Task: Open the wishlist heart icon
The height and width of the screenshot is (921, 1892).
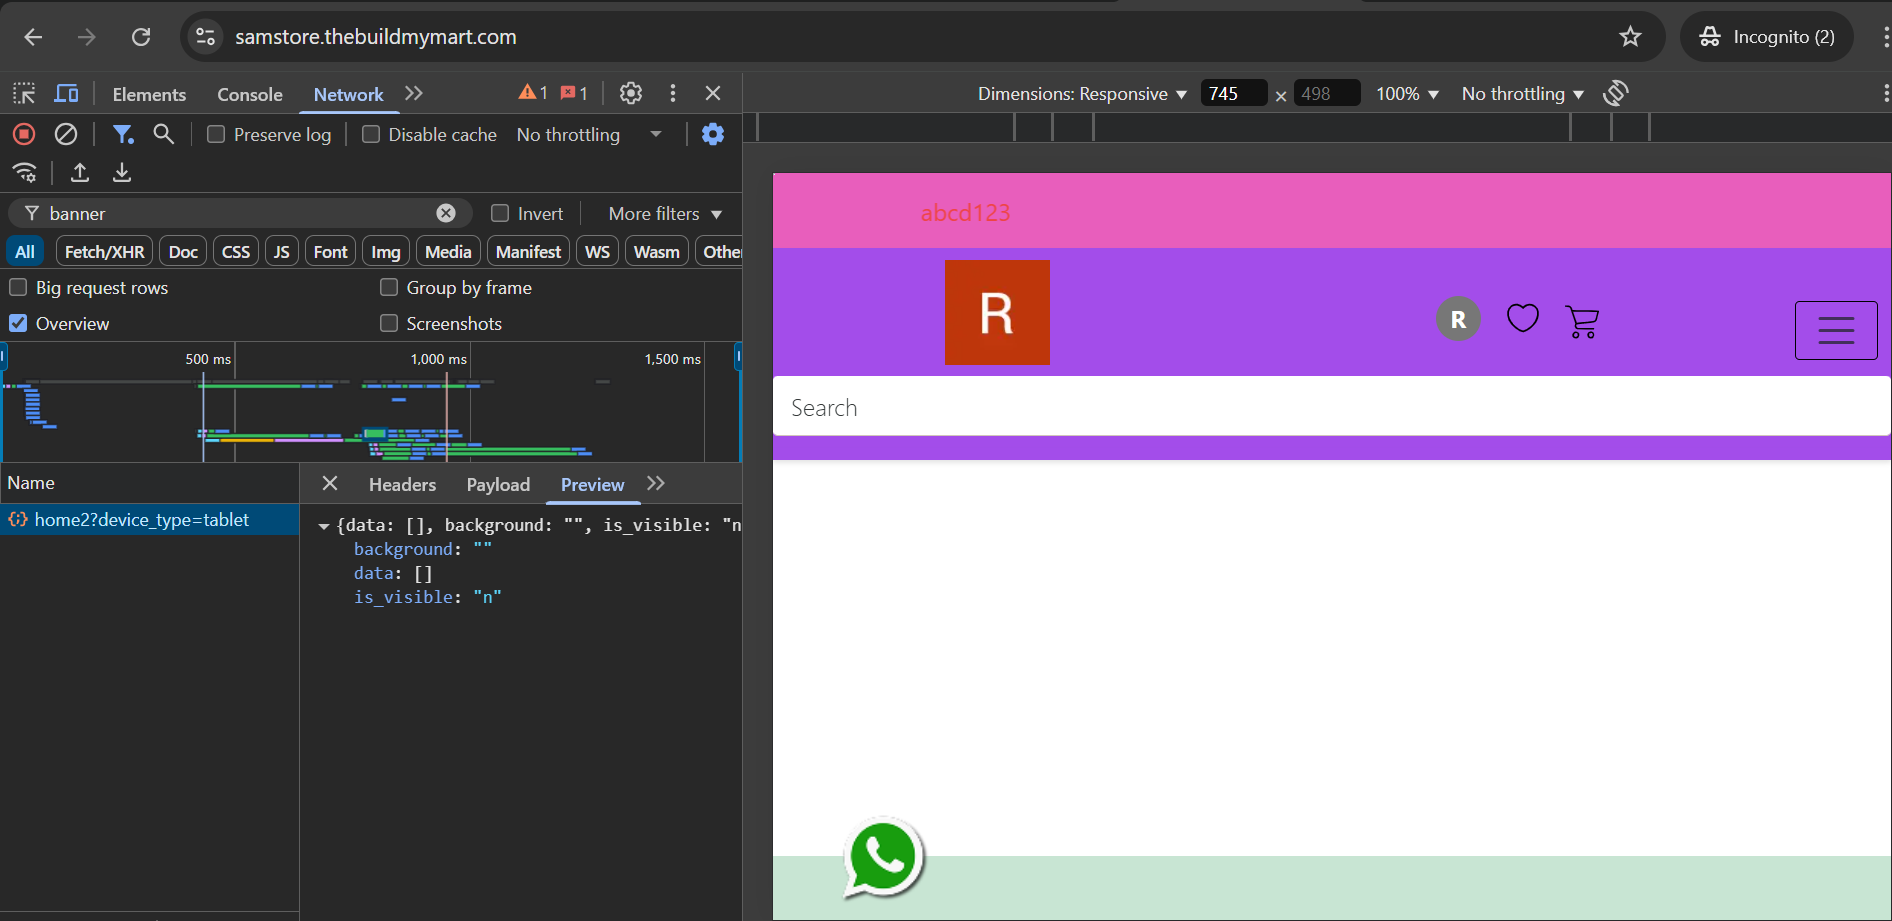Action: [x=1522, y=319]
